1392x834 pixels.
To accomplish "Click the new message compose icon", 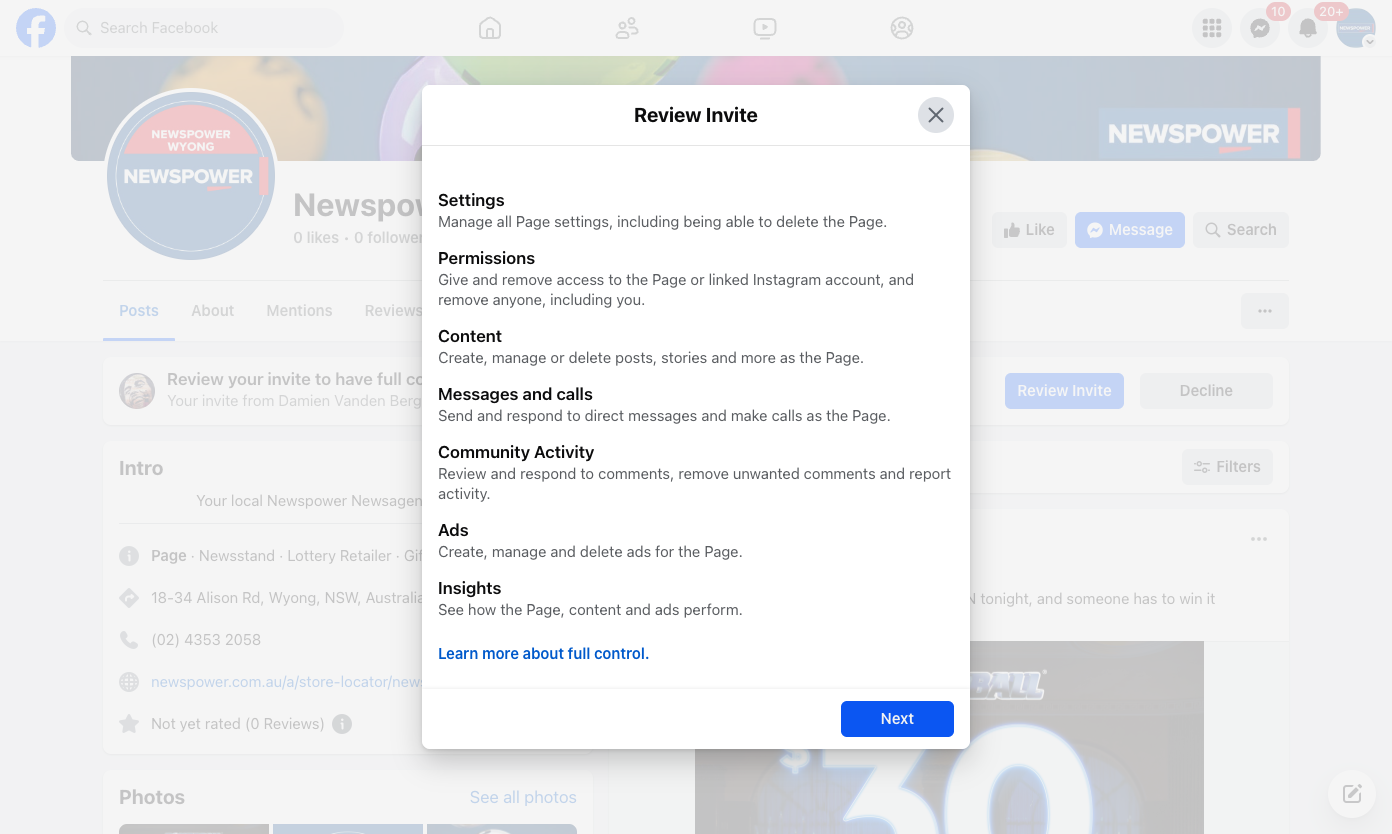I will tap(1352, 794).
